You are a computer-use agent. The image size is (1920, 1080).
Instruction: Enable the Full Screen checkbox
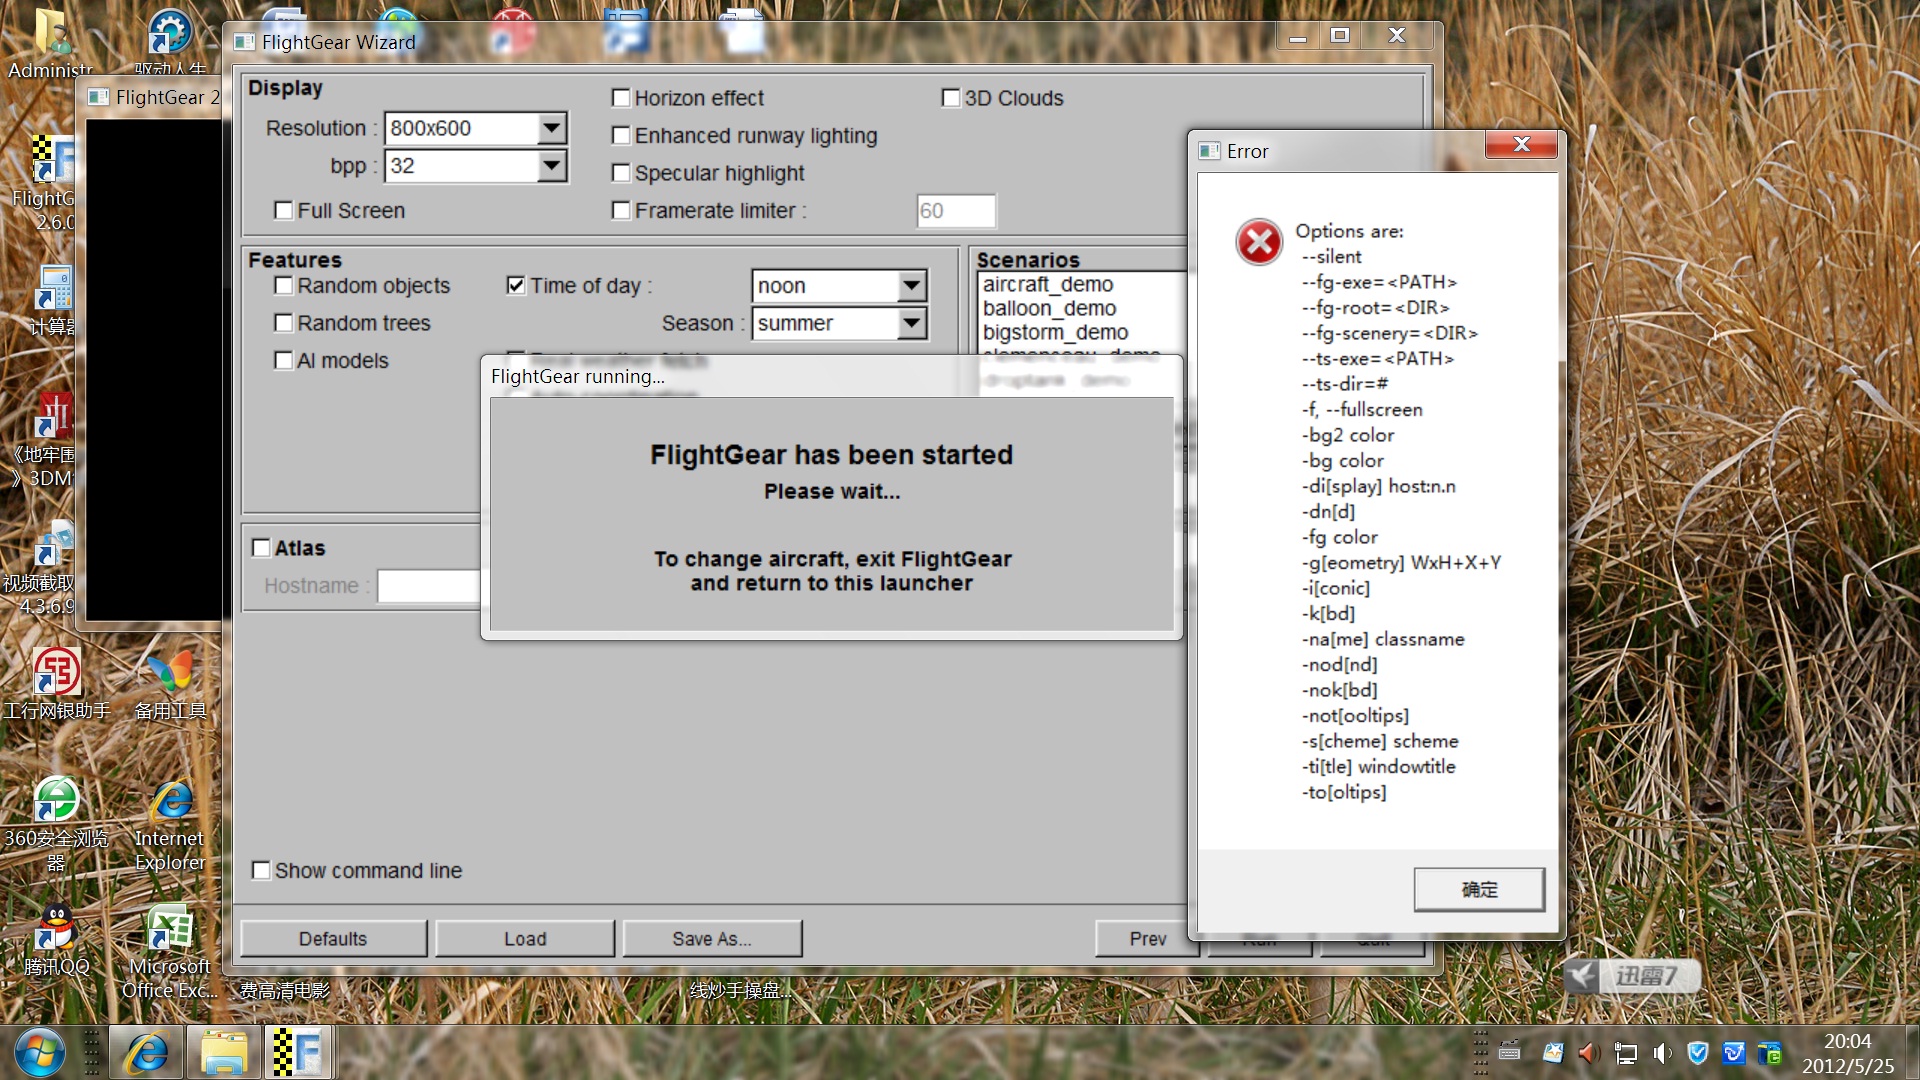[284, 210]
